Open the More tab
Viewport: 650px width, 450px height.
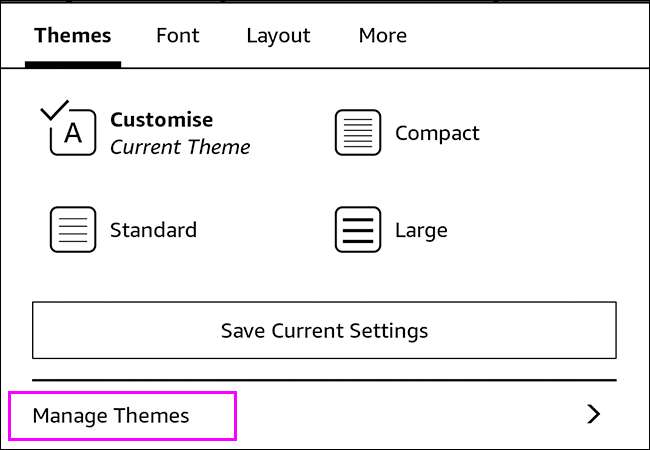click(x=382, y=35)
